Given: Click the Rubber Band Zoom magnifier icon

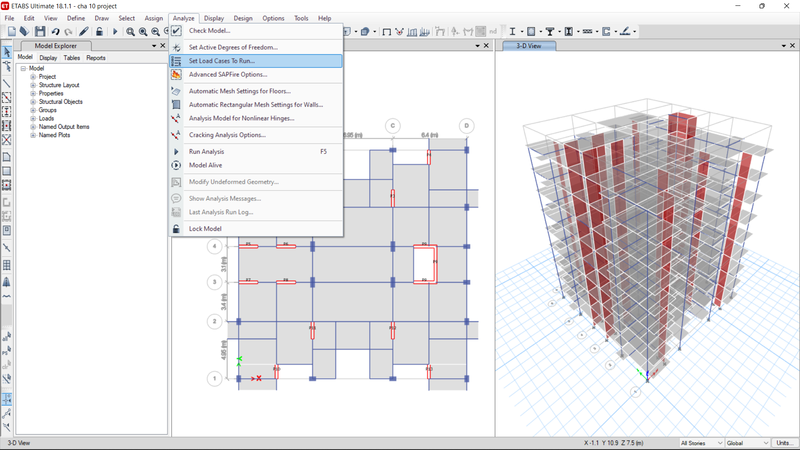Looking at the screenshot, I should tap(131, 32).
